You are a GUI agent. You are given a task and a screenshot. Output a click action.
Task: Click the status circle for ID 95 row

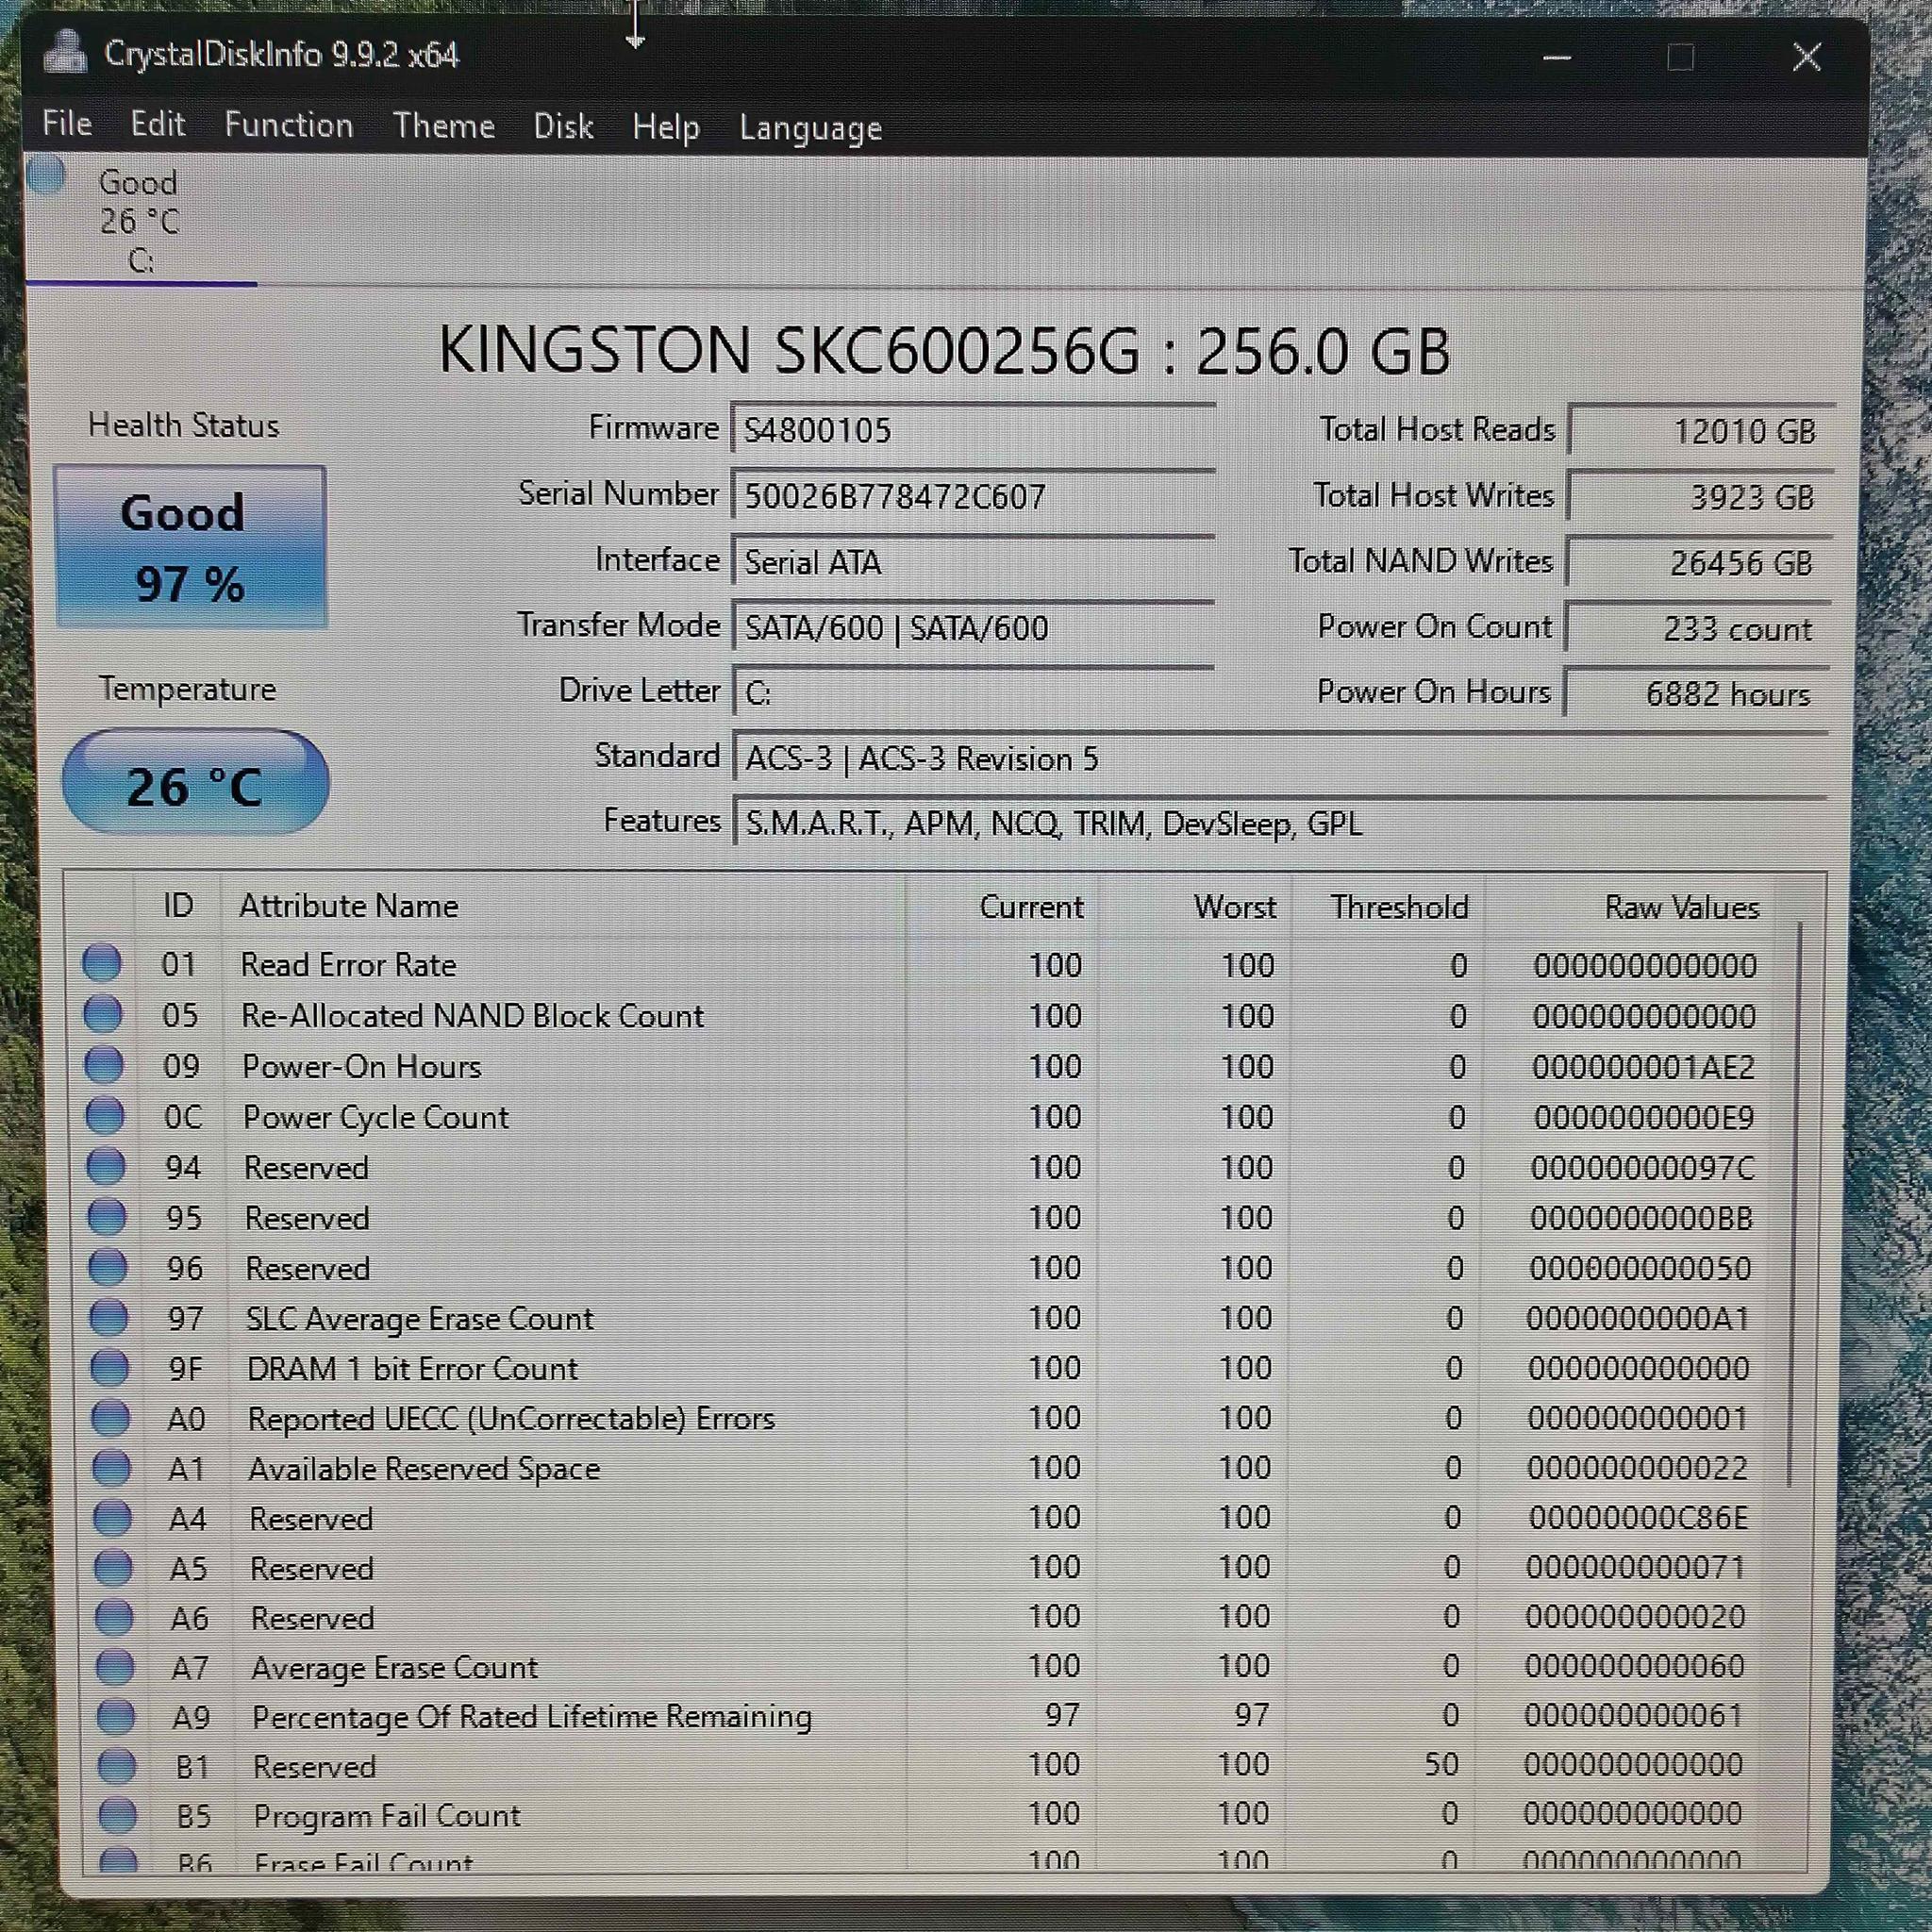[107, 1217]
